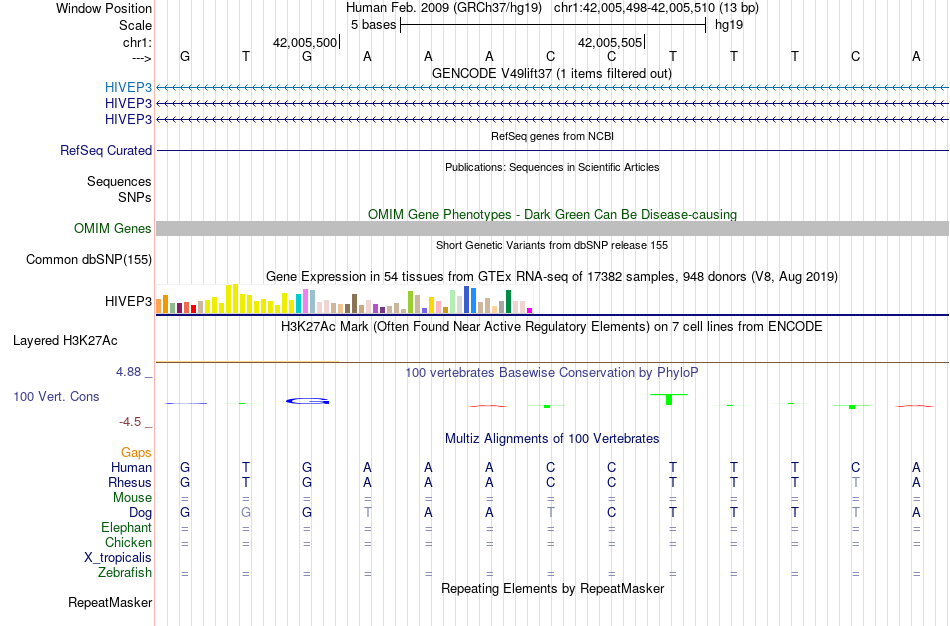This screenshot has height=626, width=950.
Task: Click the '100 Vert. Cons' track label
Action: (56, 396)
